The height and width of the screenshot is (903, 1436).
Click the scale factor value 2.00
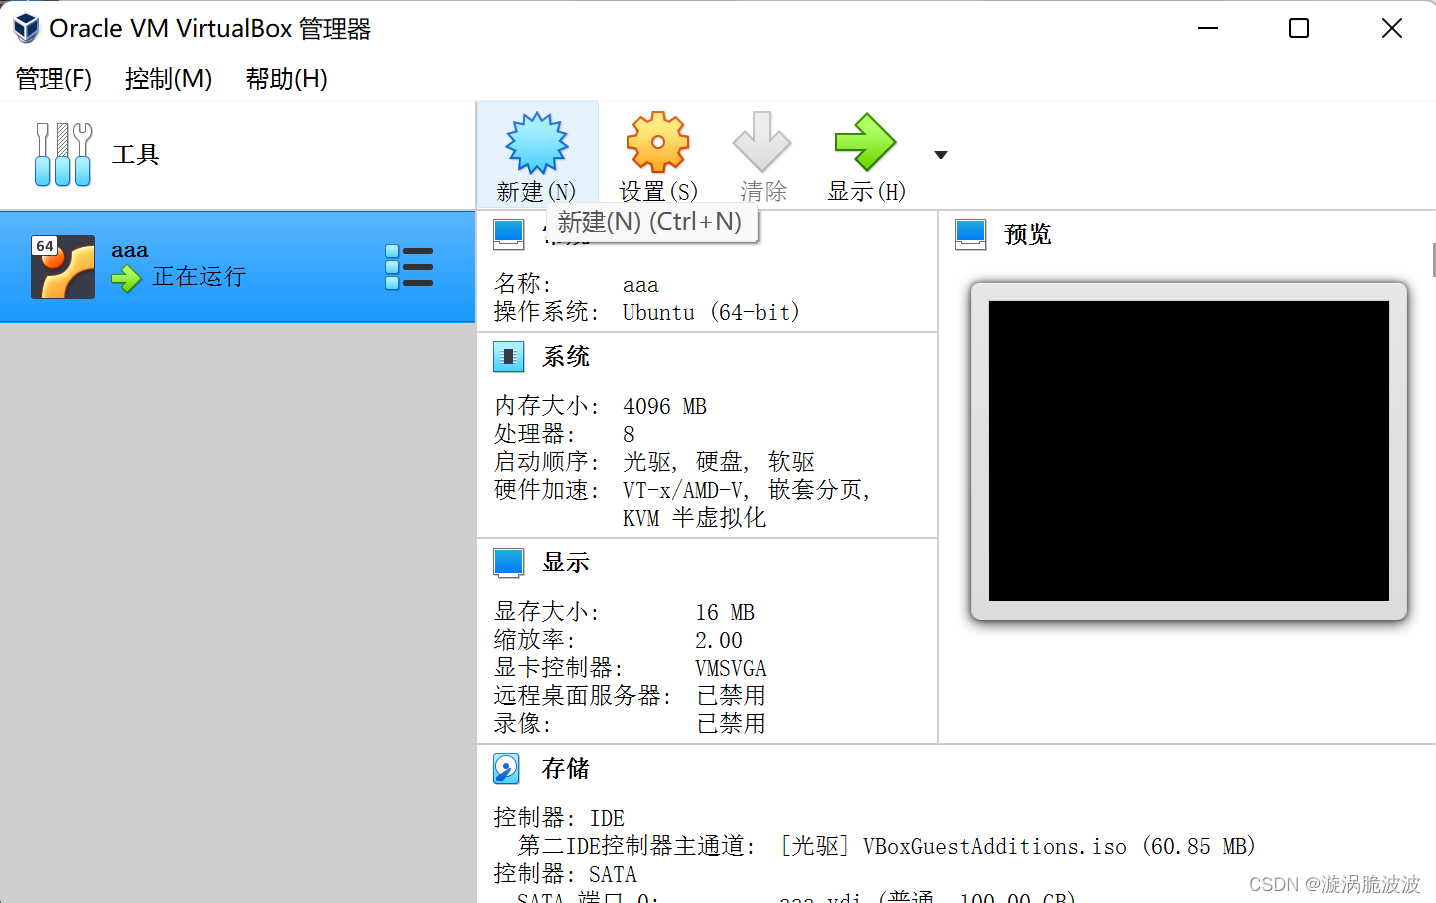click(x=719, y=641)
